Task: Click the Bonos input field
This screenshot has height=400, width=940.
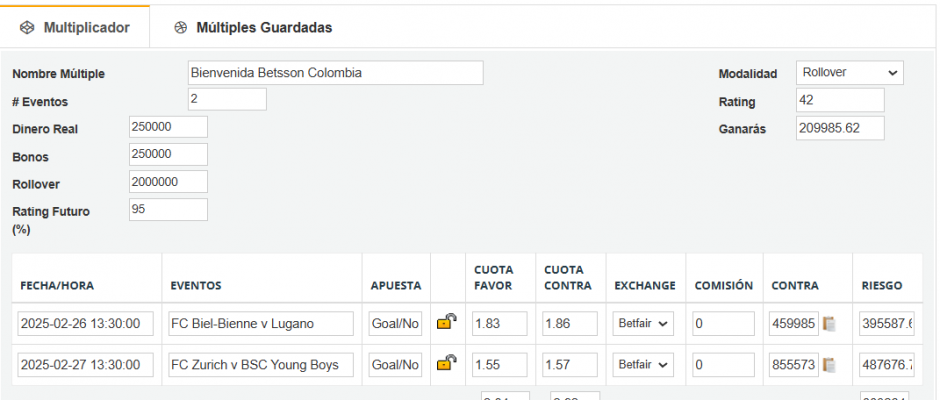Action: pos(168,154)
